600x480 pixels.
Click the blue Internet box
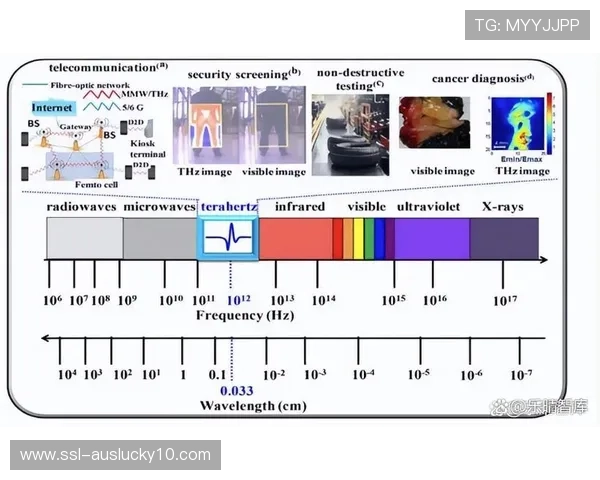(x=51, y=107)
